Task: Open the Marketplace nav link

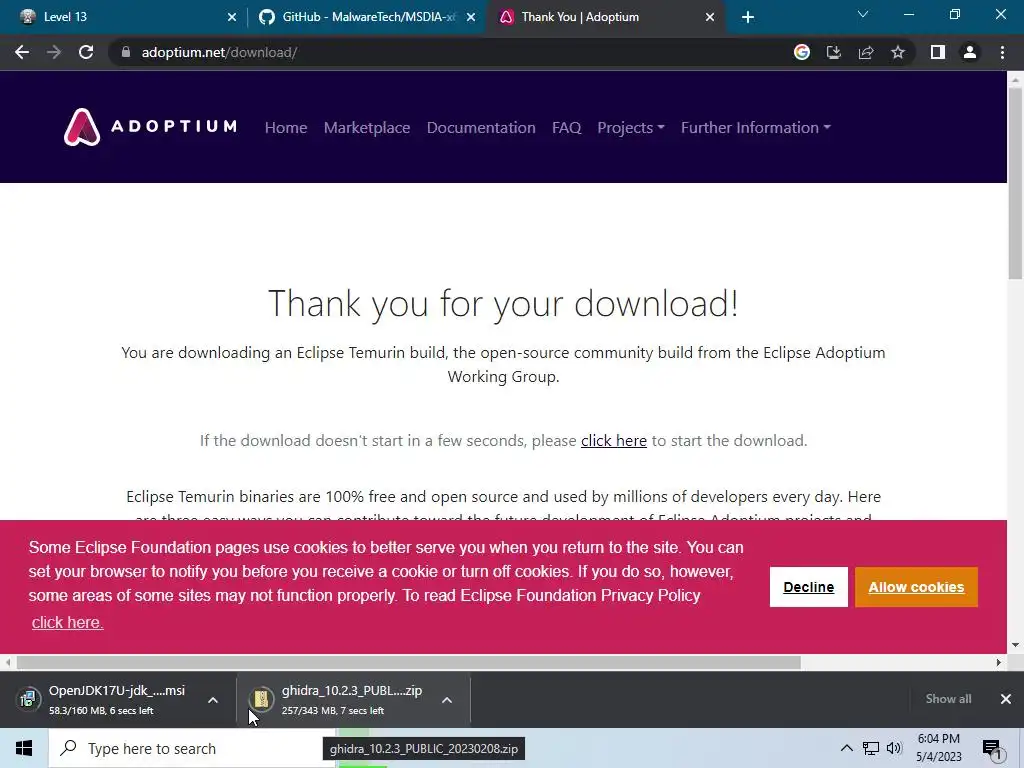Action: (x=367, y=127)
